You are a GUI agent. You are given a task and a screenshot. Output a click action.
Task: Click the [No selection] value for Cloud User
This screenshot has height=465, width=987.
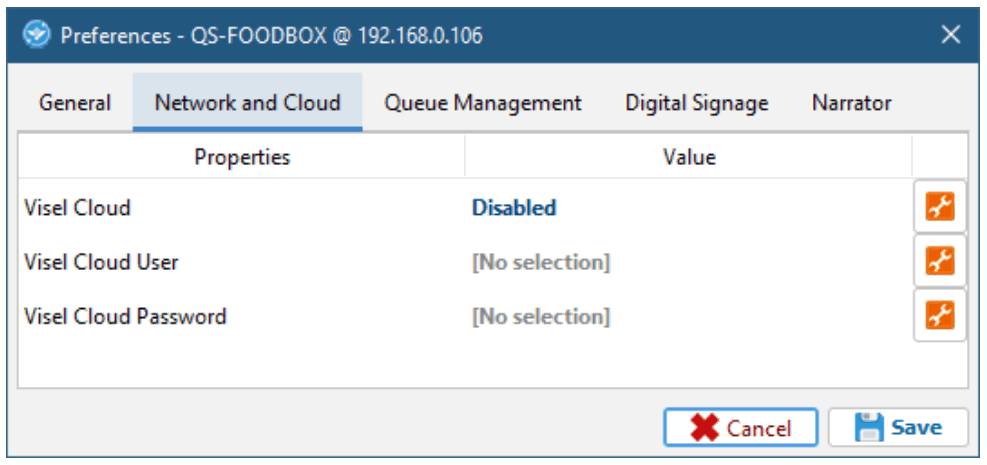click(541, 262)
